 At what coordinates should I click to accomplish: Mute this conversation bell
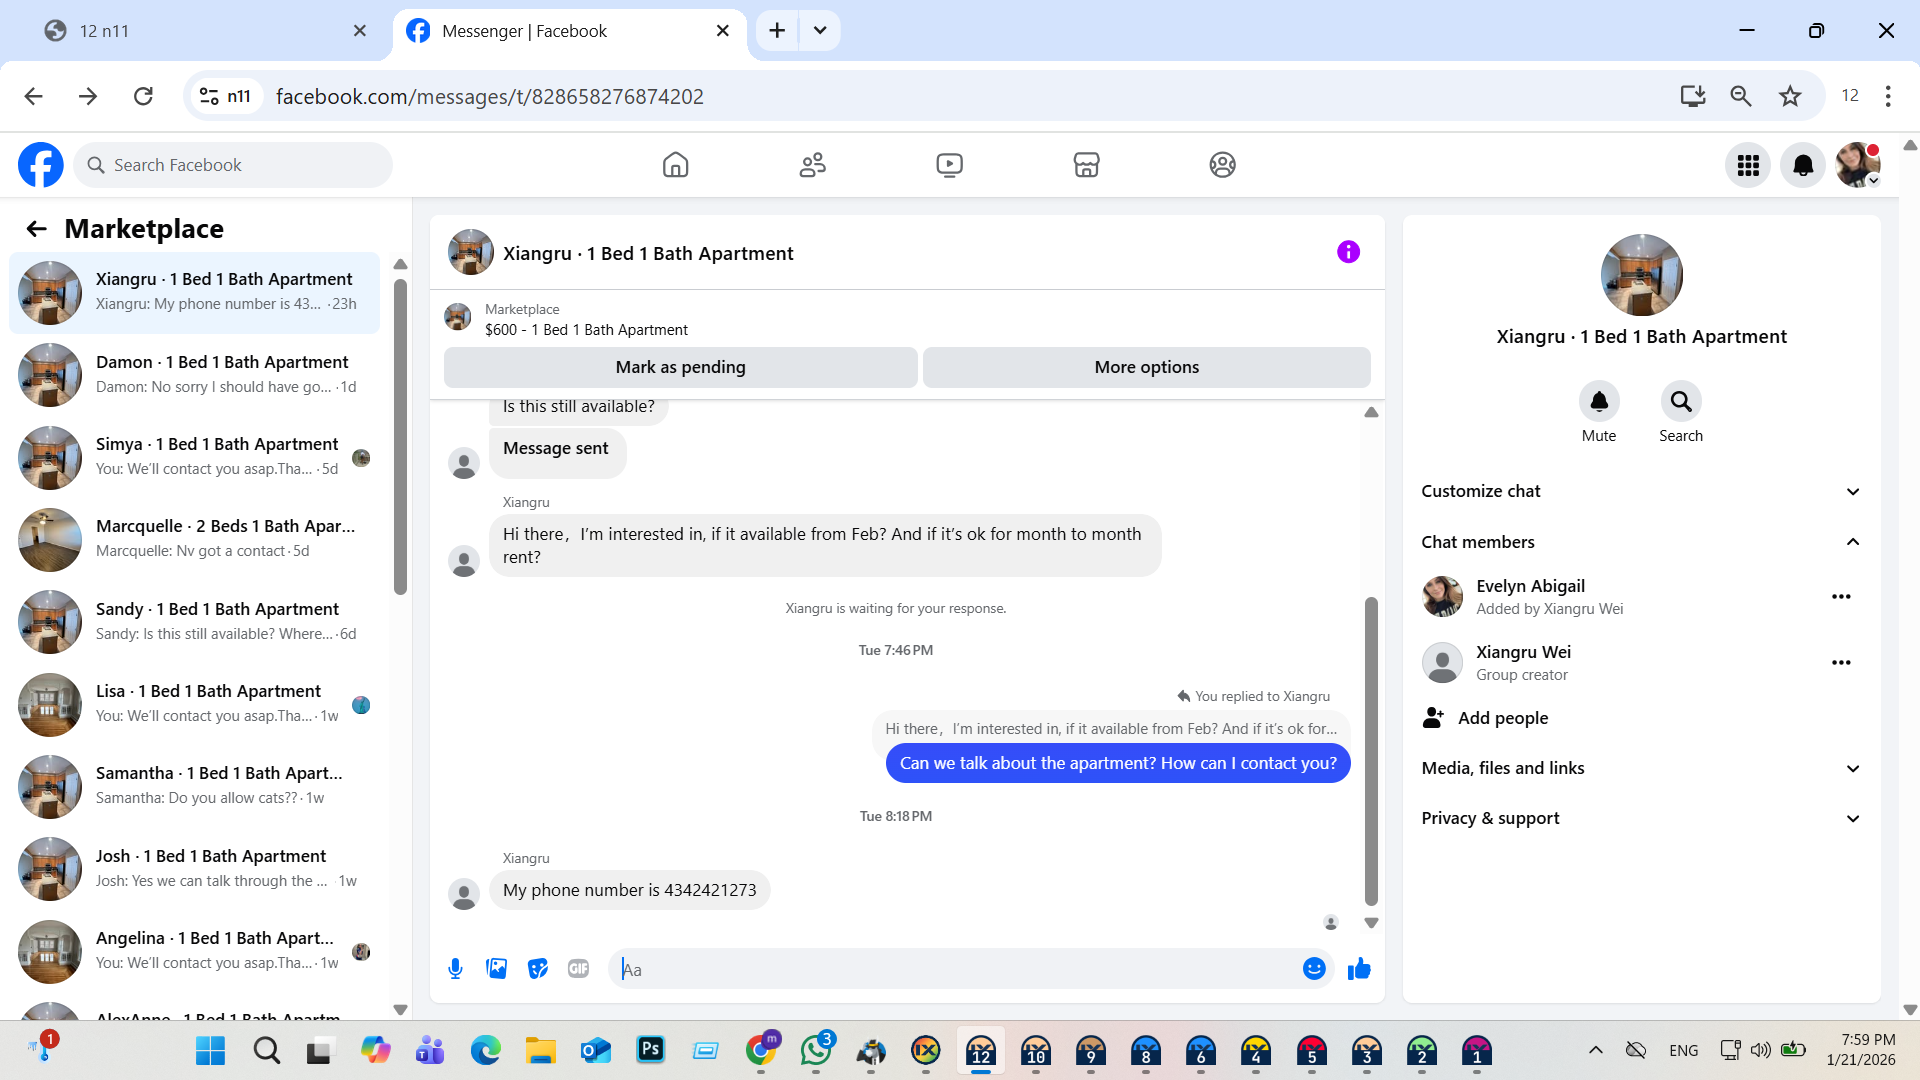[1598, 402]
